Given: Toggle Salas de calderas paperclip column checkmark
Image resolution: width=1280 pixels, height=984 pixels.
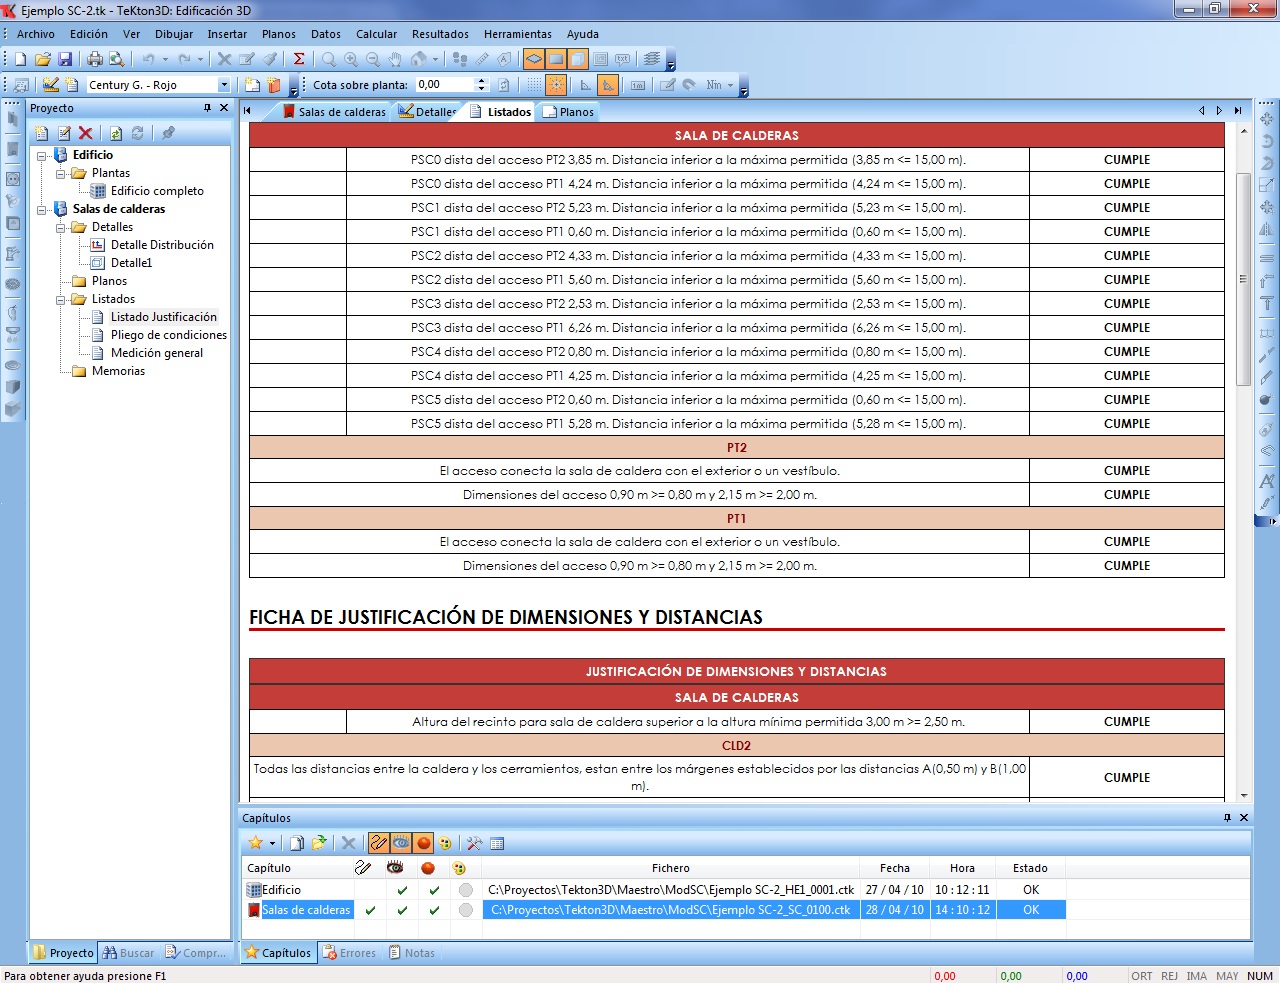Looking at the screenshot, I should [370, 910].
